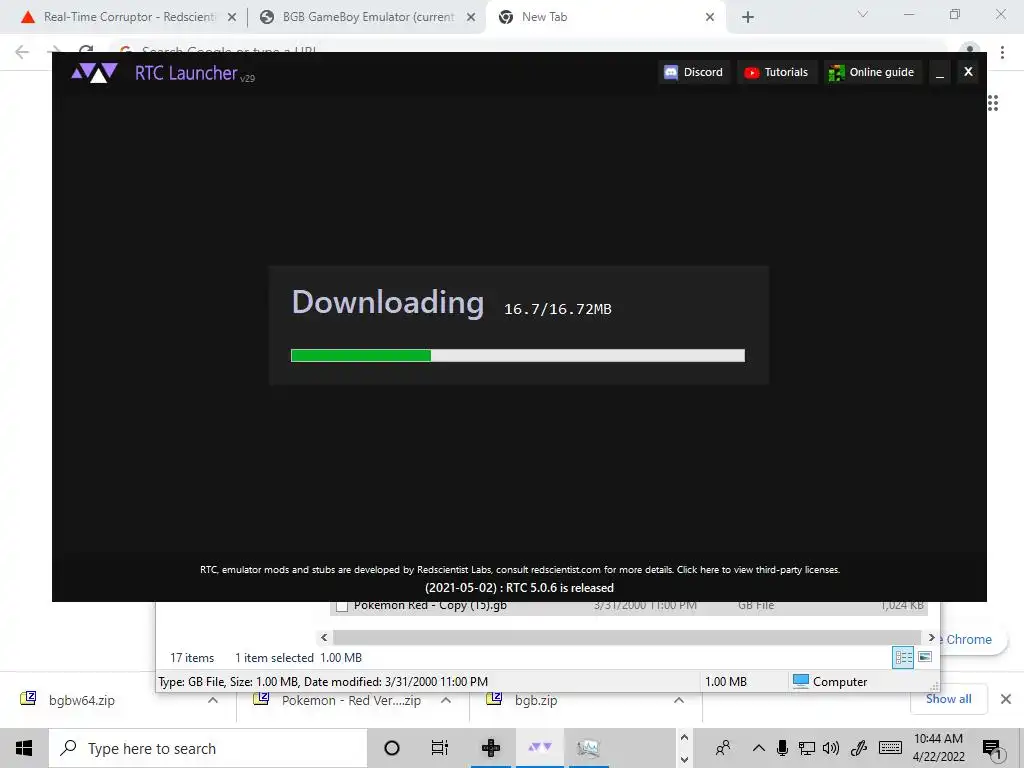Close the Real-Time Corruptor tab
Image resolution: width=1024 pixels, height=768 pixels.
(231, 18)
